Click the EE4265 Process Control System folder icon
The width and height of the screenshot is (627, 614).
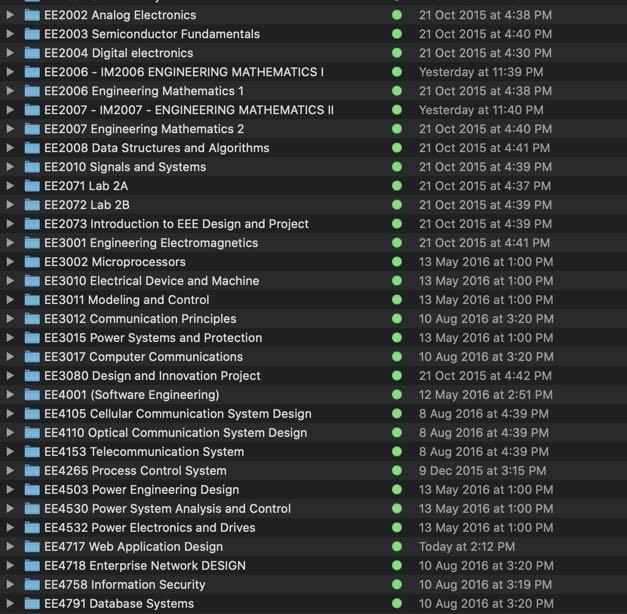[x=32, y=471]
